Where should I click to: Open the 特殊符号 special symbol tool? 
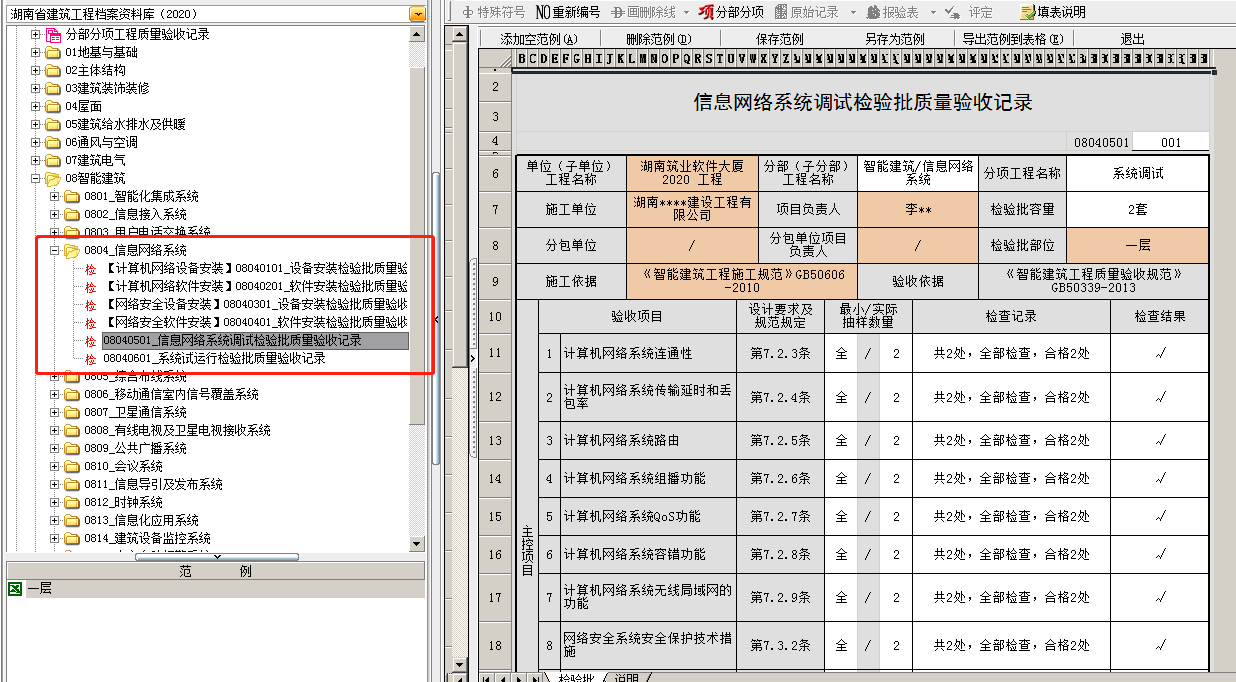click(x=494, y=12)
